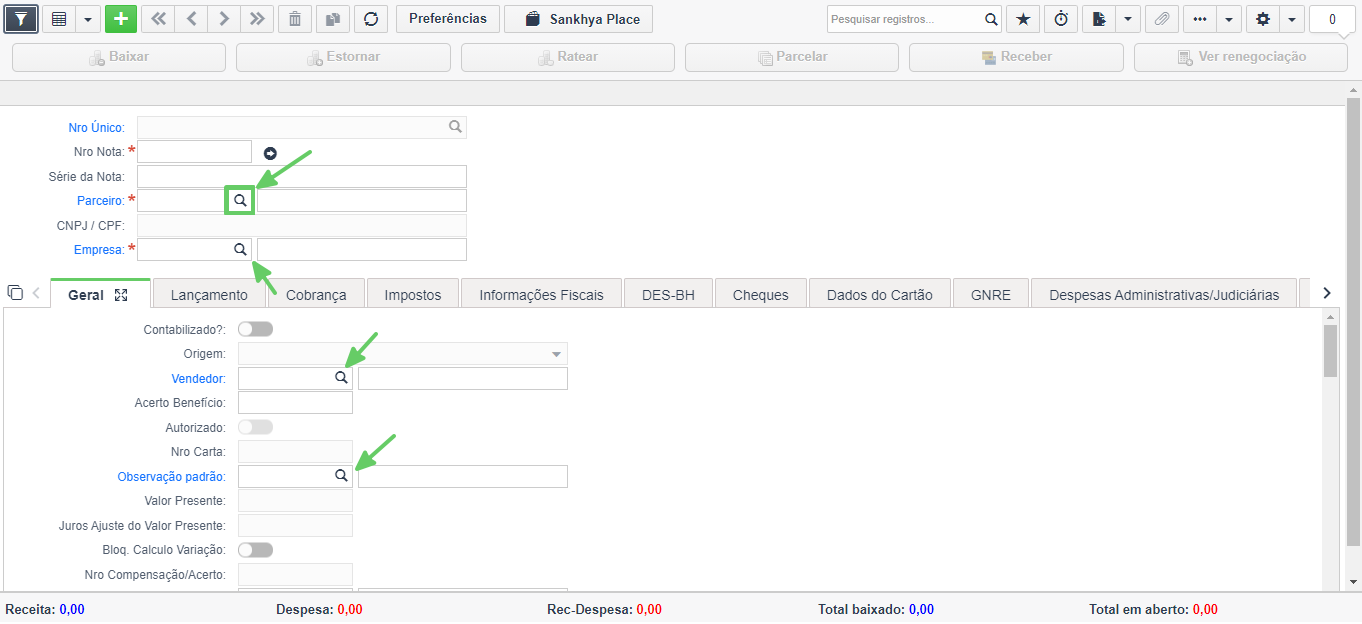Click the magnifier in Pesquisar registros

coord(991,19)
